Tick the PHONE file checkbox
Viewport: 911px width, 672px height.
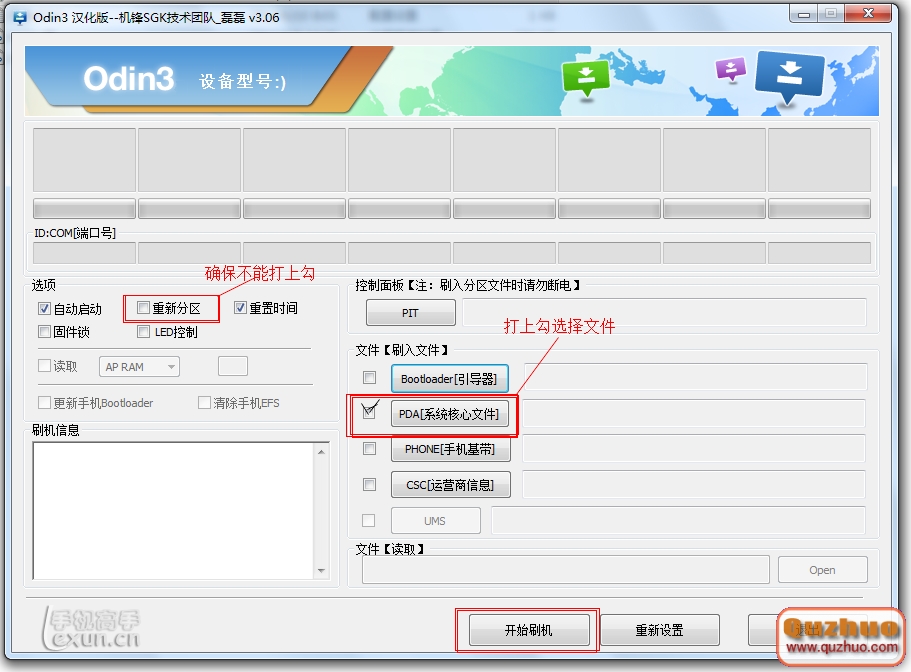tap(370, 449)
